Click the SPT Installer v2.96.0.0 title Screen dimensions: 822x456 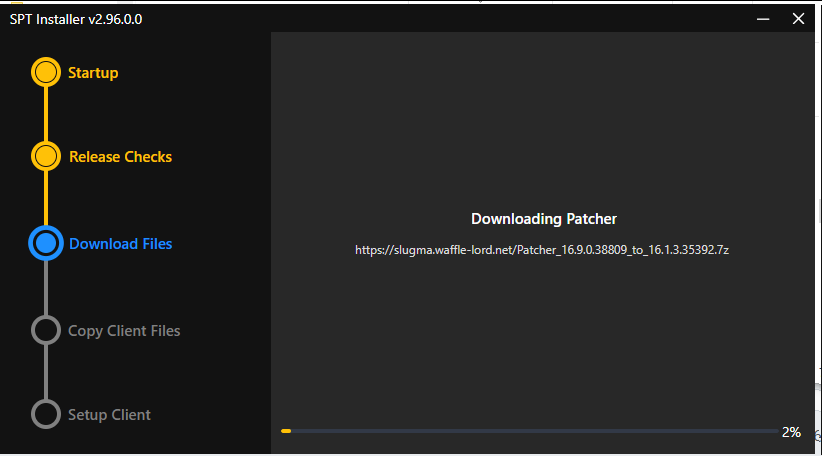76,19
